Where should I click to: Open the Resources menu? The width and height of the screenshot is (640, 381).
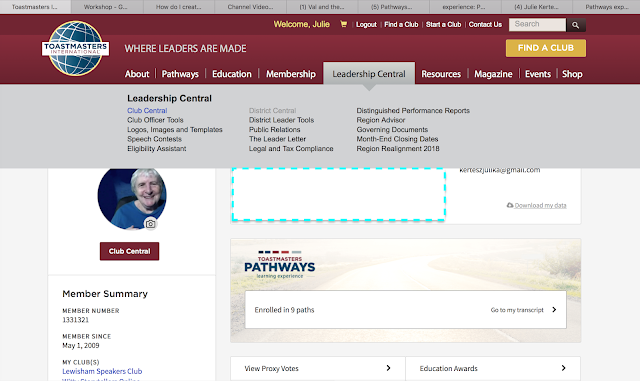[441, 74]
